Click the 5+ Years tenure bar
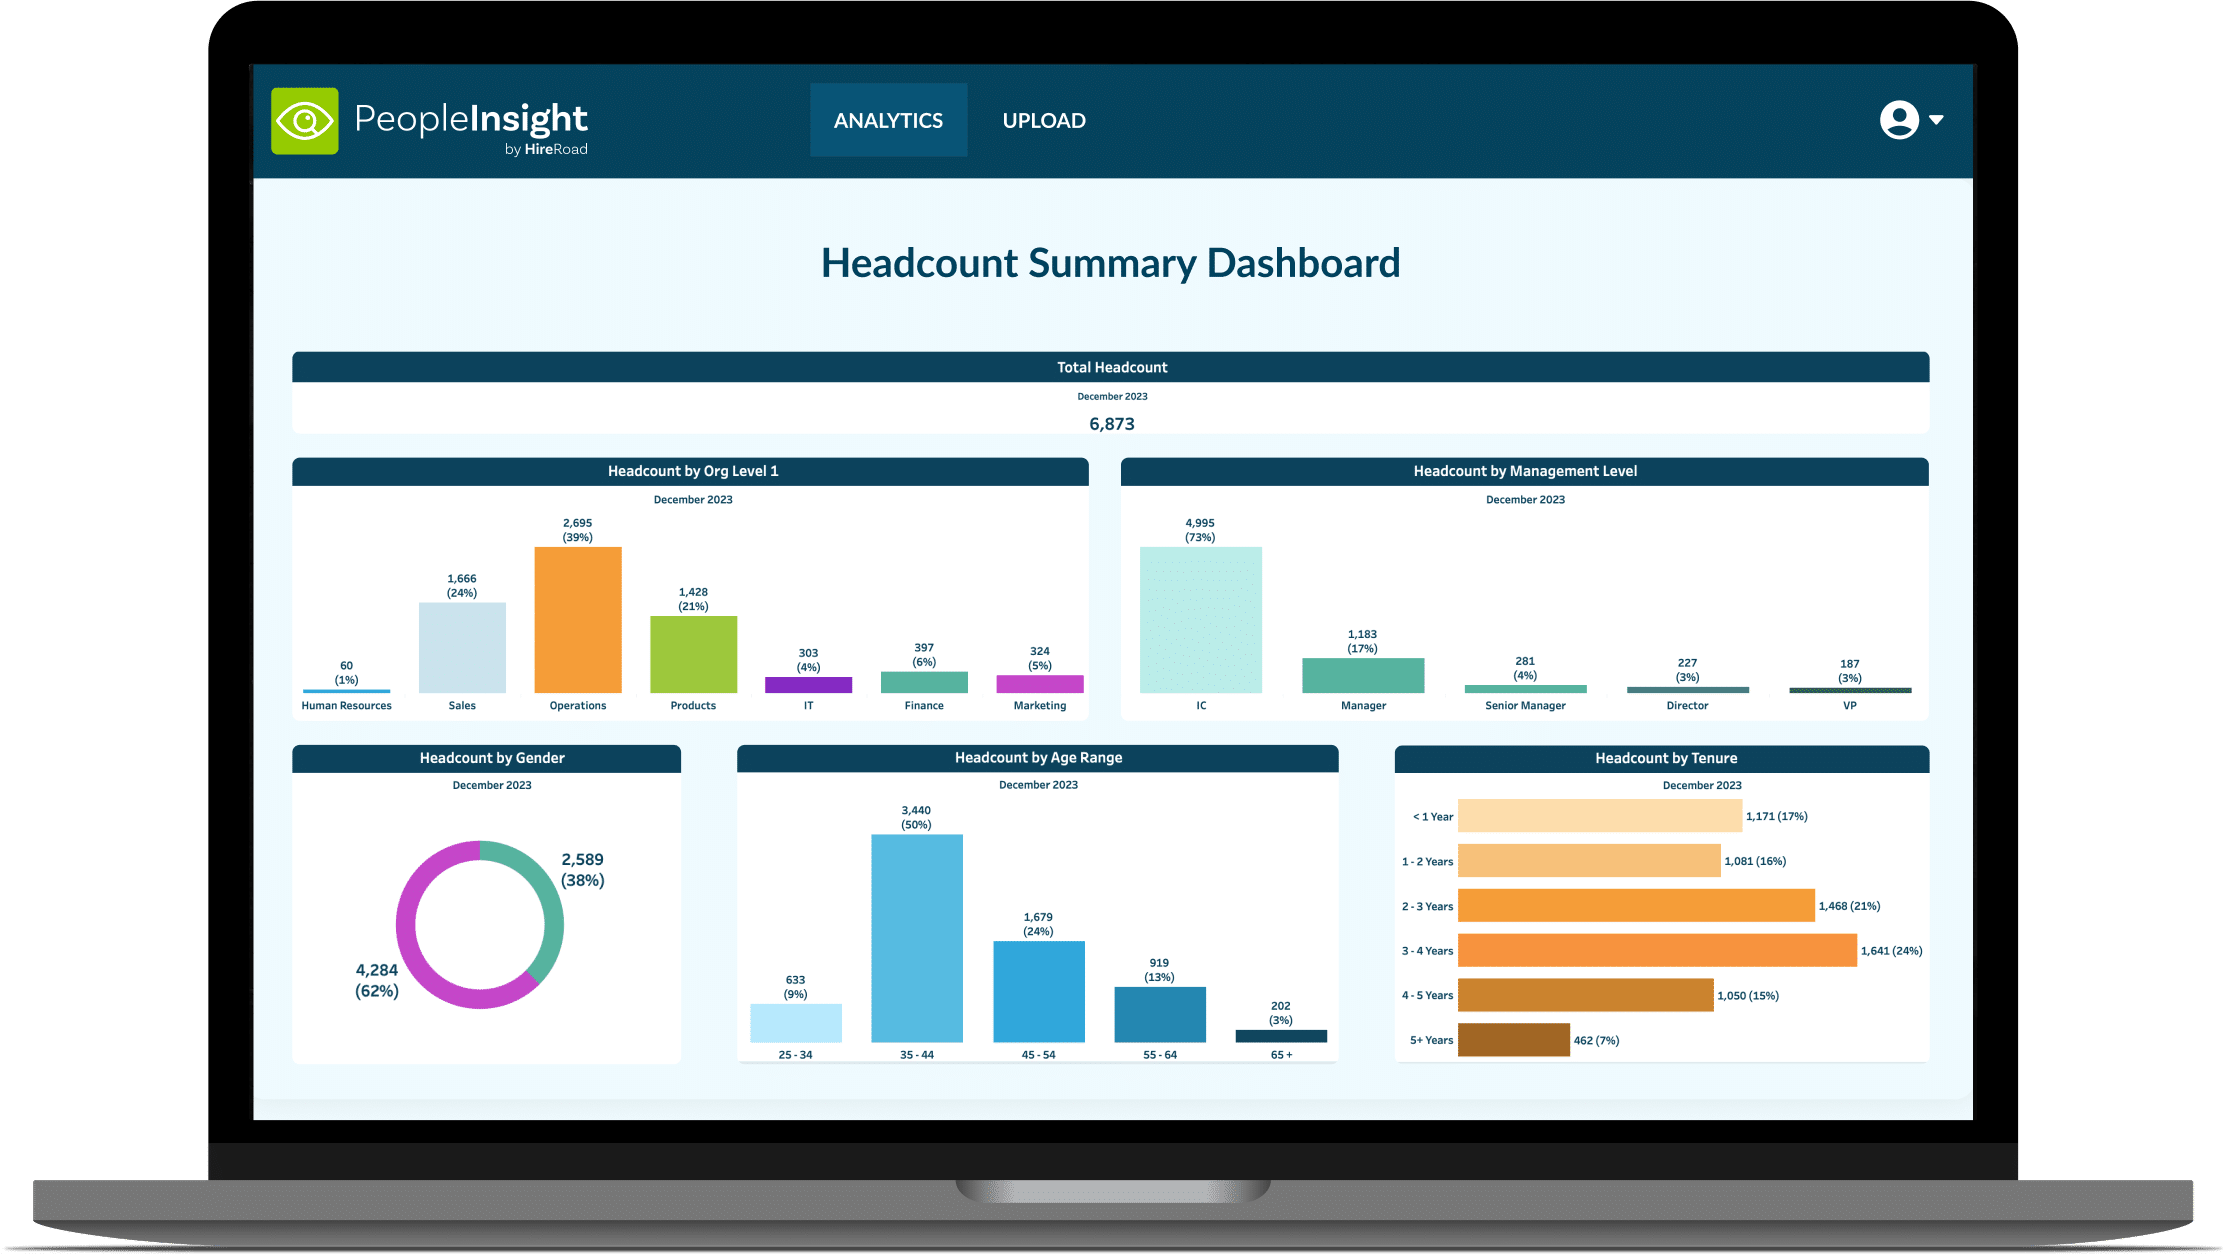Image resolution: width=2225 pixels, height=1254 pixels. click(x=1514, y=1040)
